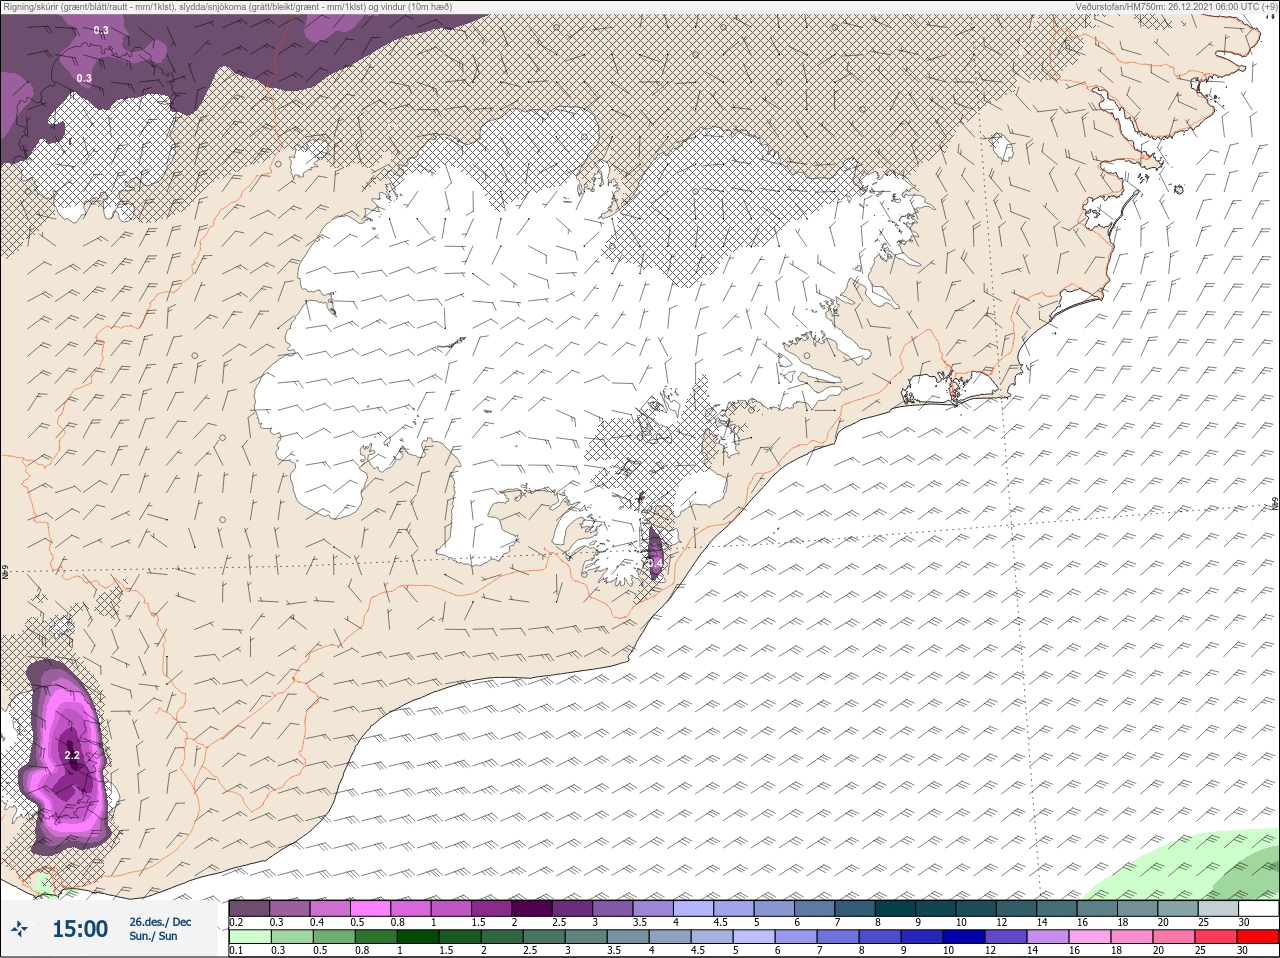Screen dimensions: 1280x958
Task: Select the red 30 swatch ending the green-blue legend row
Action: [1258, 938]
